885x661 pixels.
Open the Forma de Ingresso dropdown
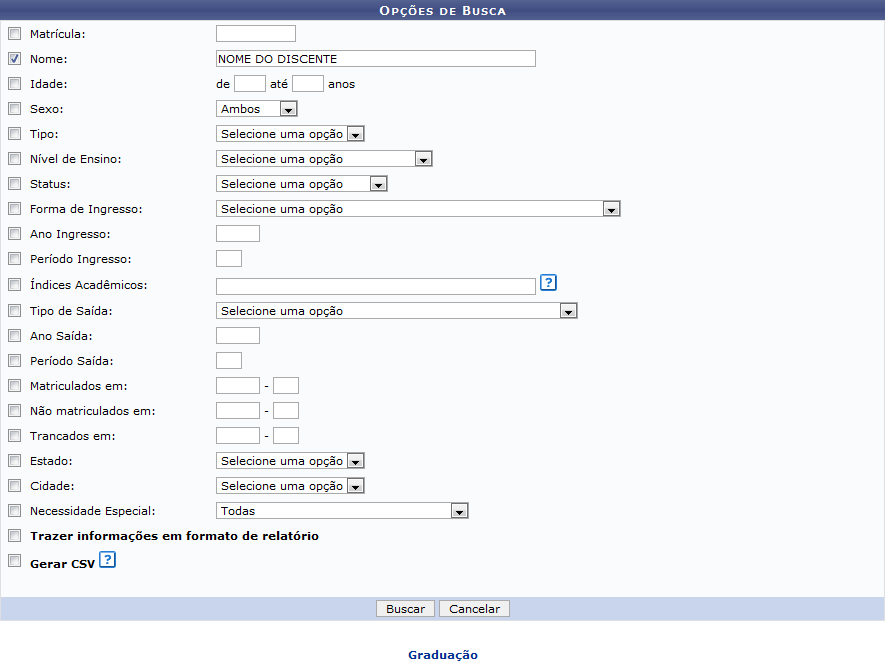coord(418,209)
